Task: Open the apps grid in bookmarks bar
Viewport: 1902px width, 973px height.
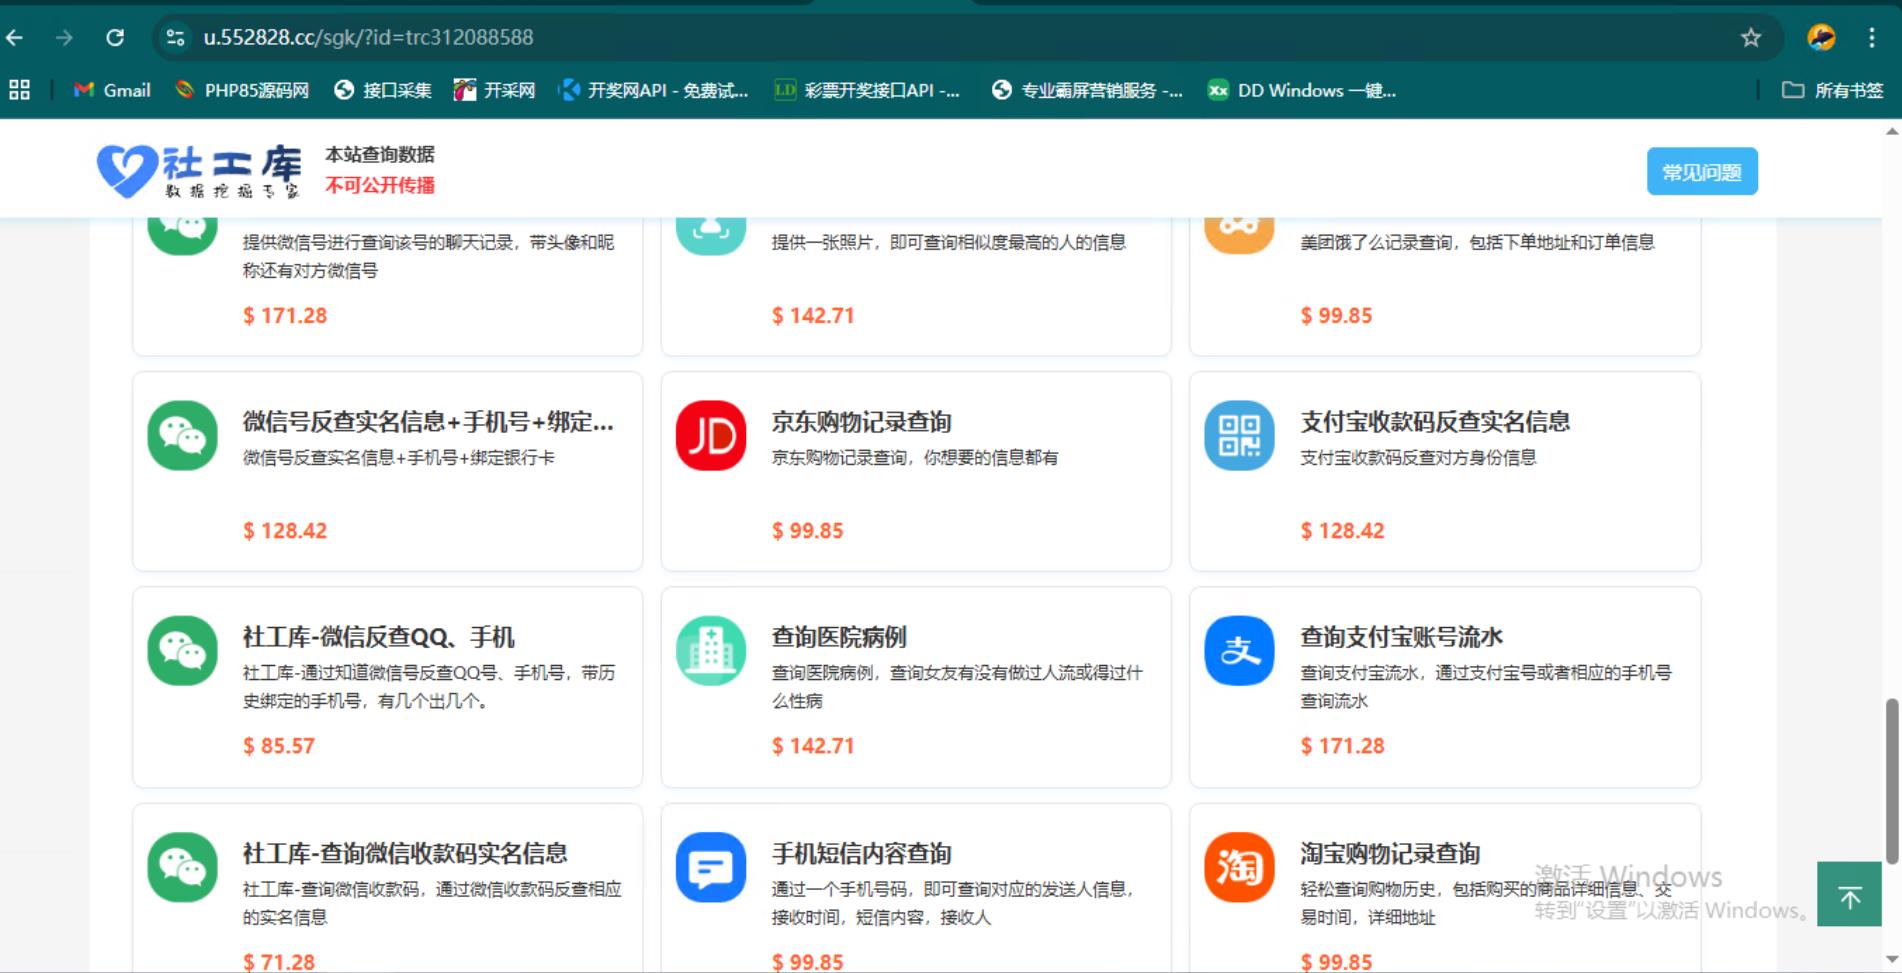Action: click(19, 90)
